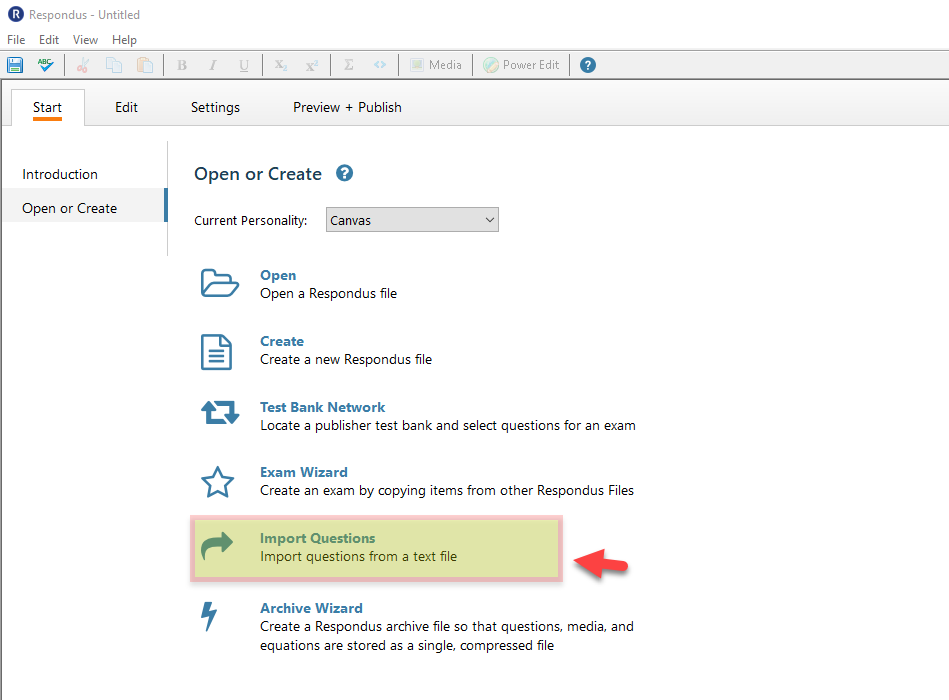This screenshot has height=700, width=949.
Task: Open the Media insert tool
Action: click(436, 65)
